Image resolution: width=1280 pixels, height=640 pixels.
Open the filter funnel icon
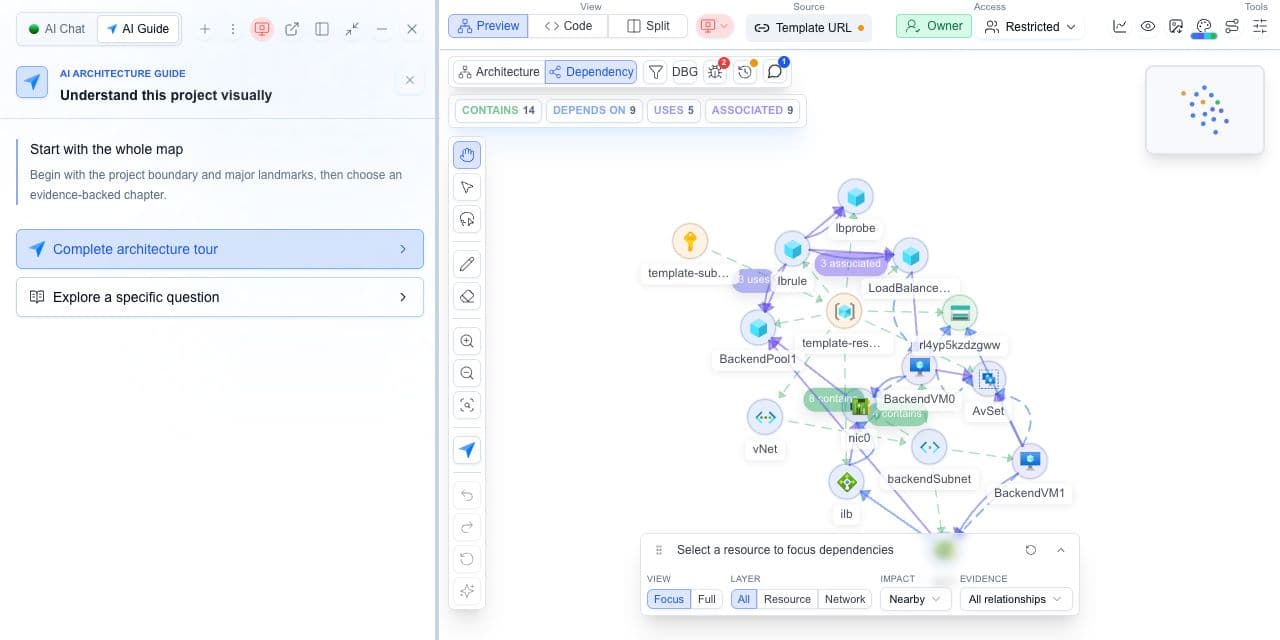point(655,72)
